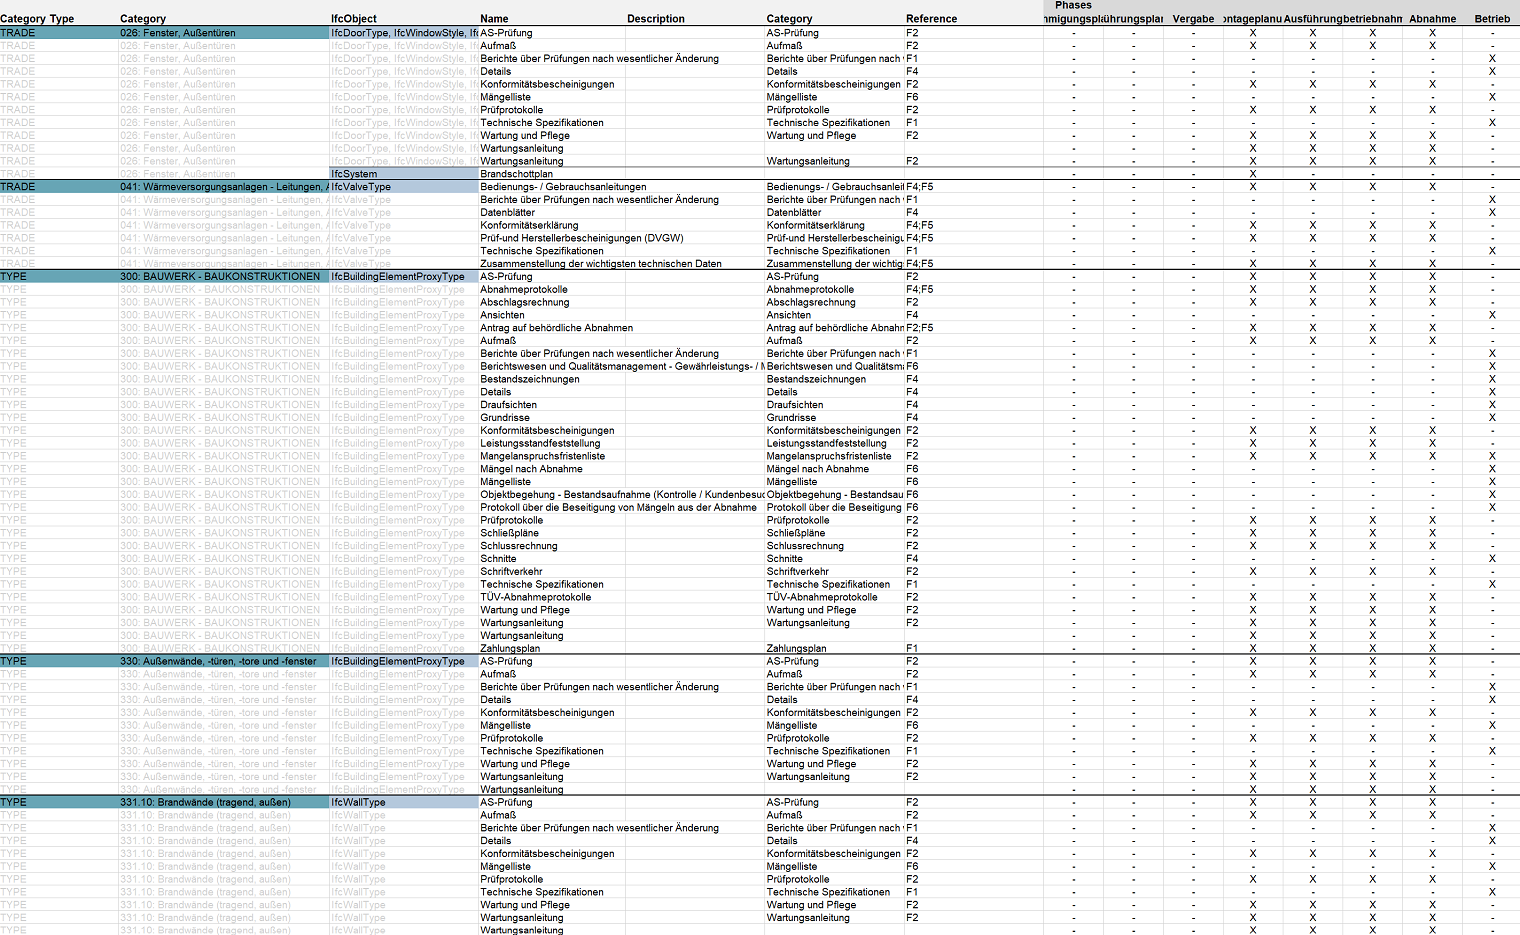Select the 'Reference' column header

[x=932, y=19]
